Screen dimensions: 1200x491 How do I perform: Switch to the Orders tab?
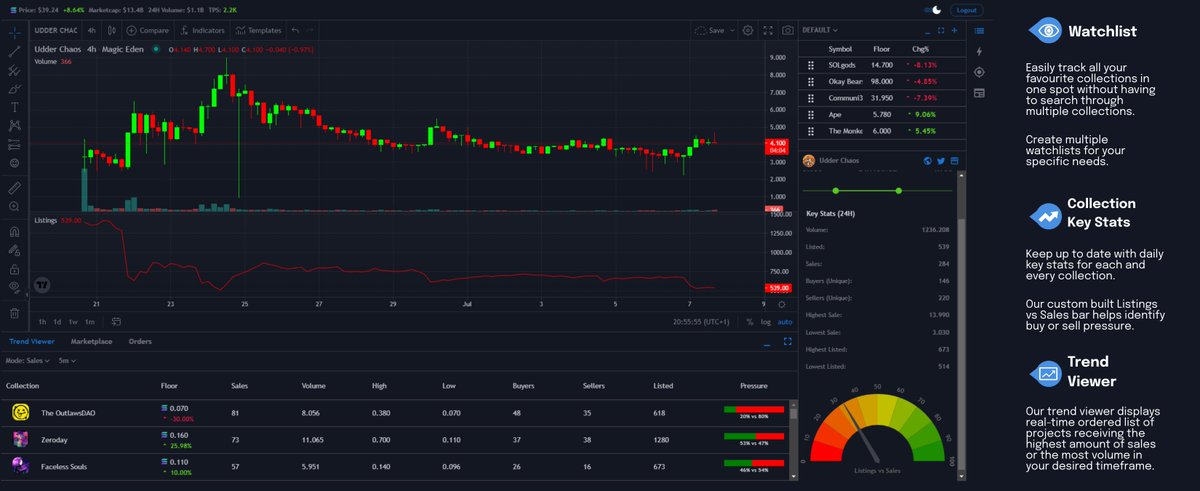[140, 341]
